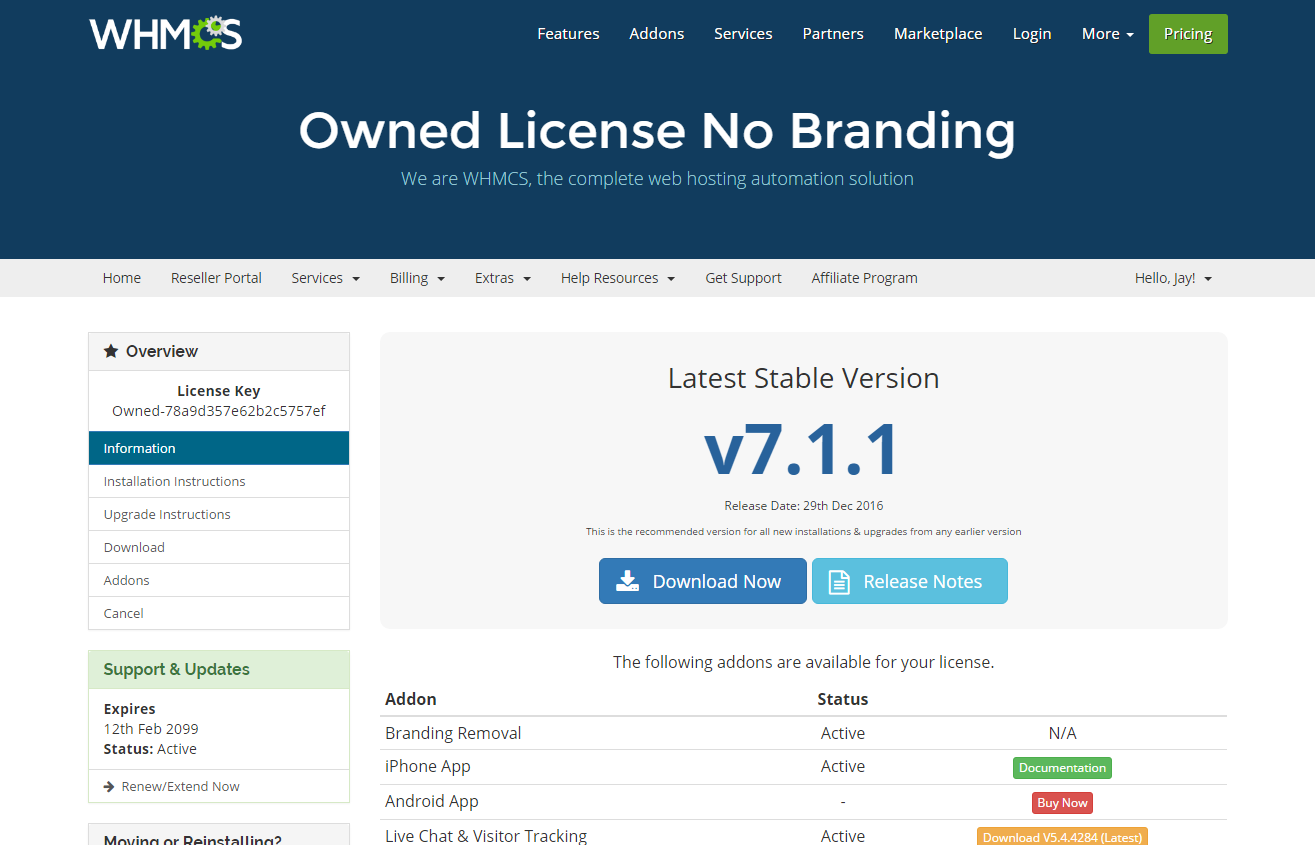Click the expiry date 12th Feb 2099
The width and height of the screenshot is (1315, 845).
[x=151, y=729]
